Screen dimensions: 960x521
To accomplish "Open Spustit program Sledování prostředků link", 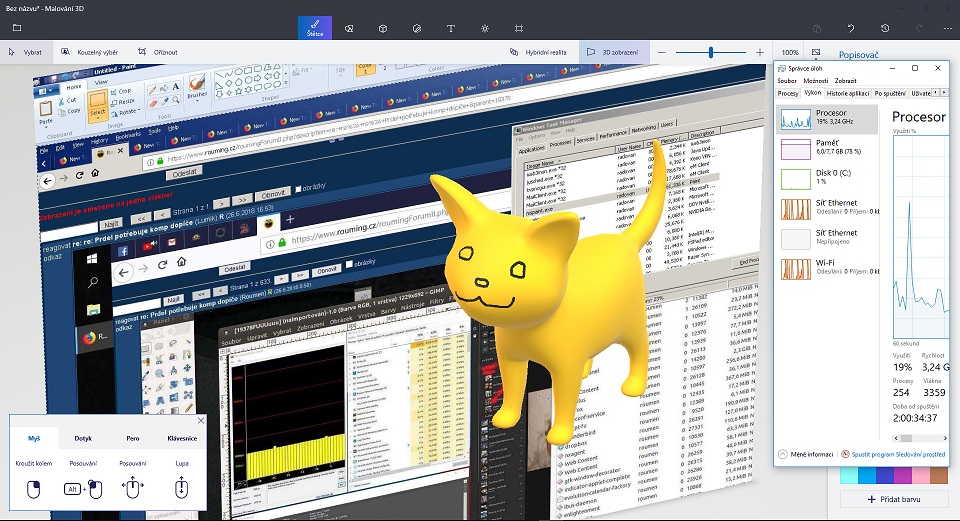I will [898, 454].
